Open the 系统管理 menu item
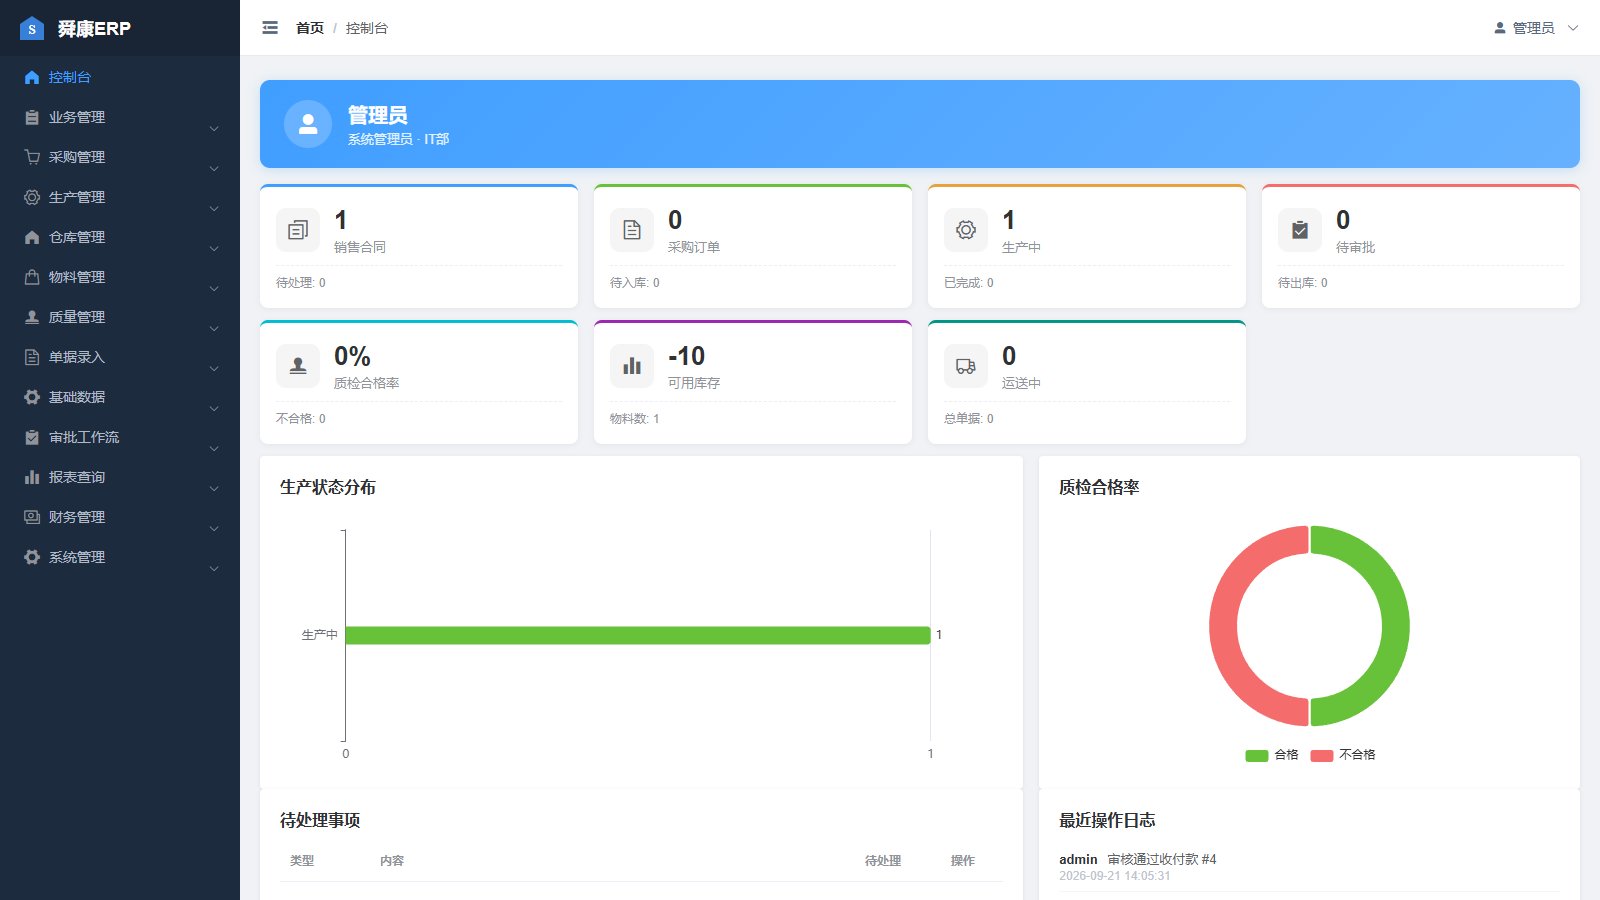 point(120,557)
